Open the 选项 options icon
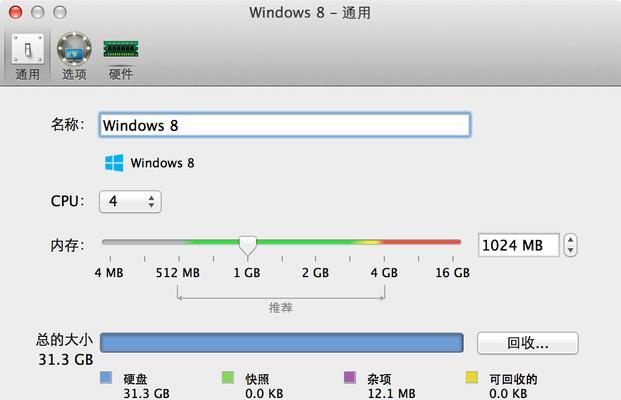This screenshot has height=400, width=621. (74, 49)
